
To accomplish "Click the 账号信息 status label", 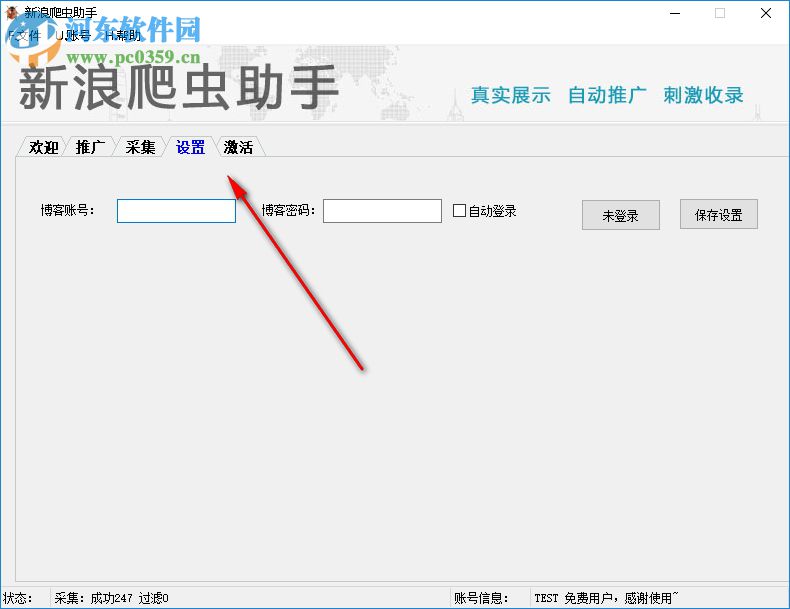I will point(481,598).
